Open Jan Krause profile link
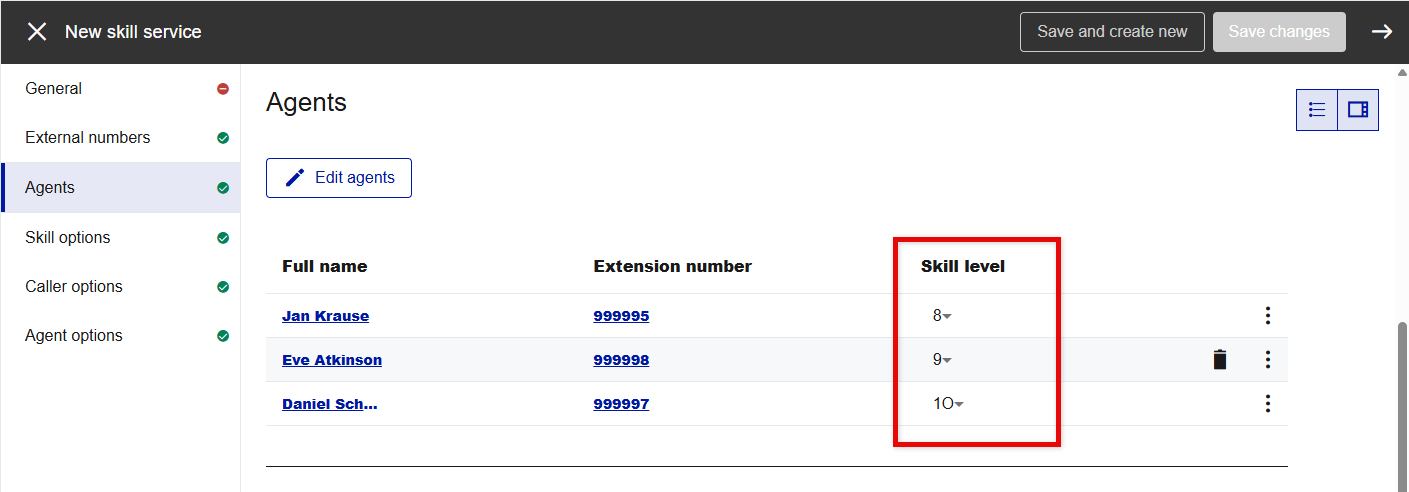Viewport: 1409px width, 492px height. (x=325, y=316)
